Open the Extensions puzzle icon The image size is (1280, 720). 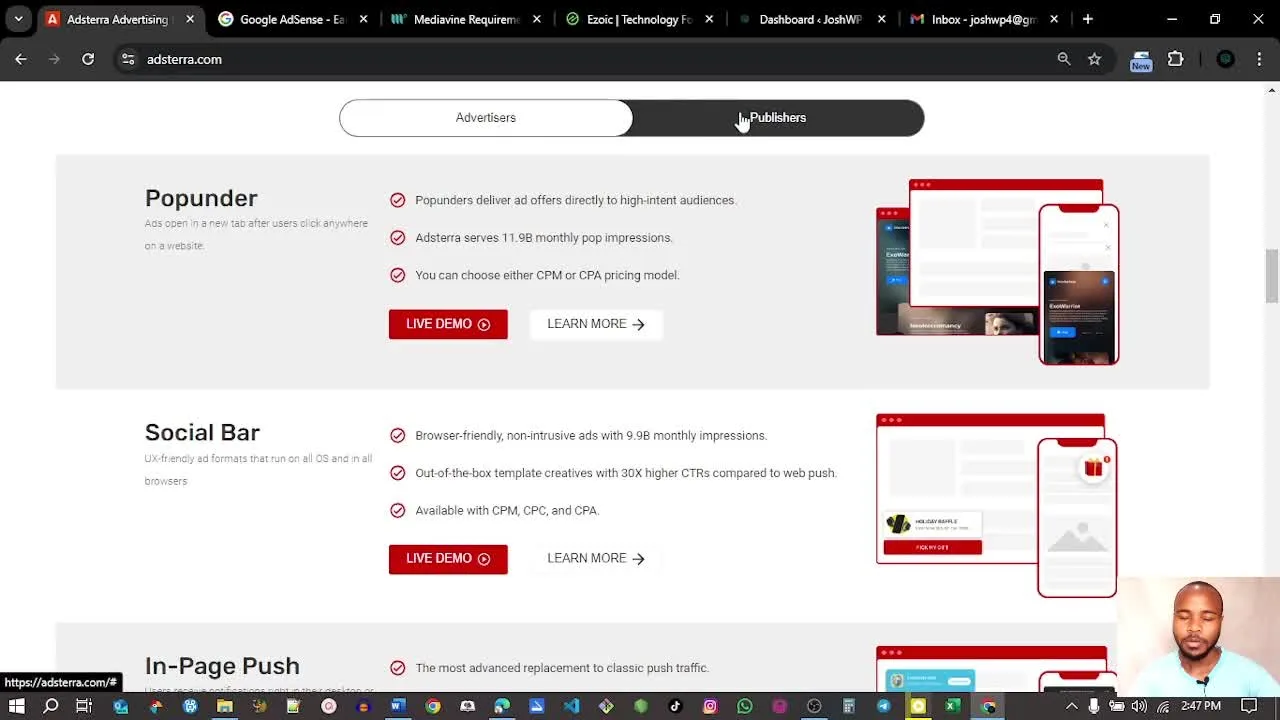point(1176,59)
